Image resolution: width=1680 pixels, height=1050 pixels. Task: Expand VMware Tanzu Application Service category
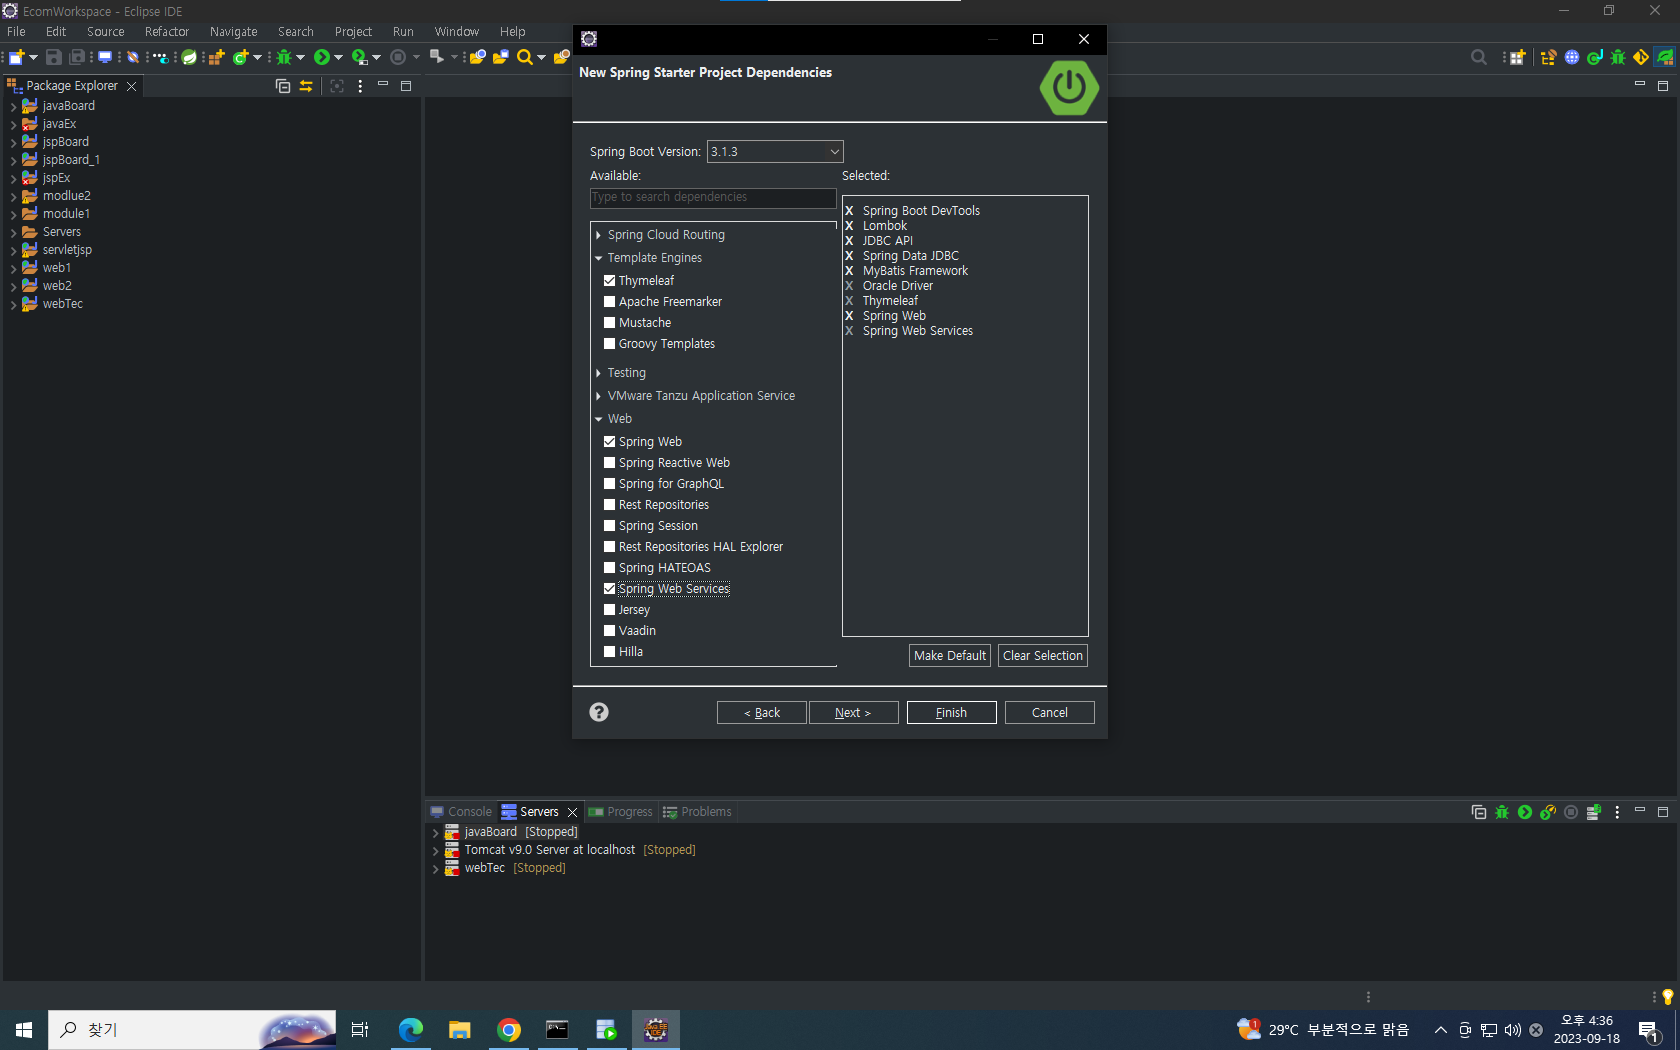coord(598,396)
